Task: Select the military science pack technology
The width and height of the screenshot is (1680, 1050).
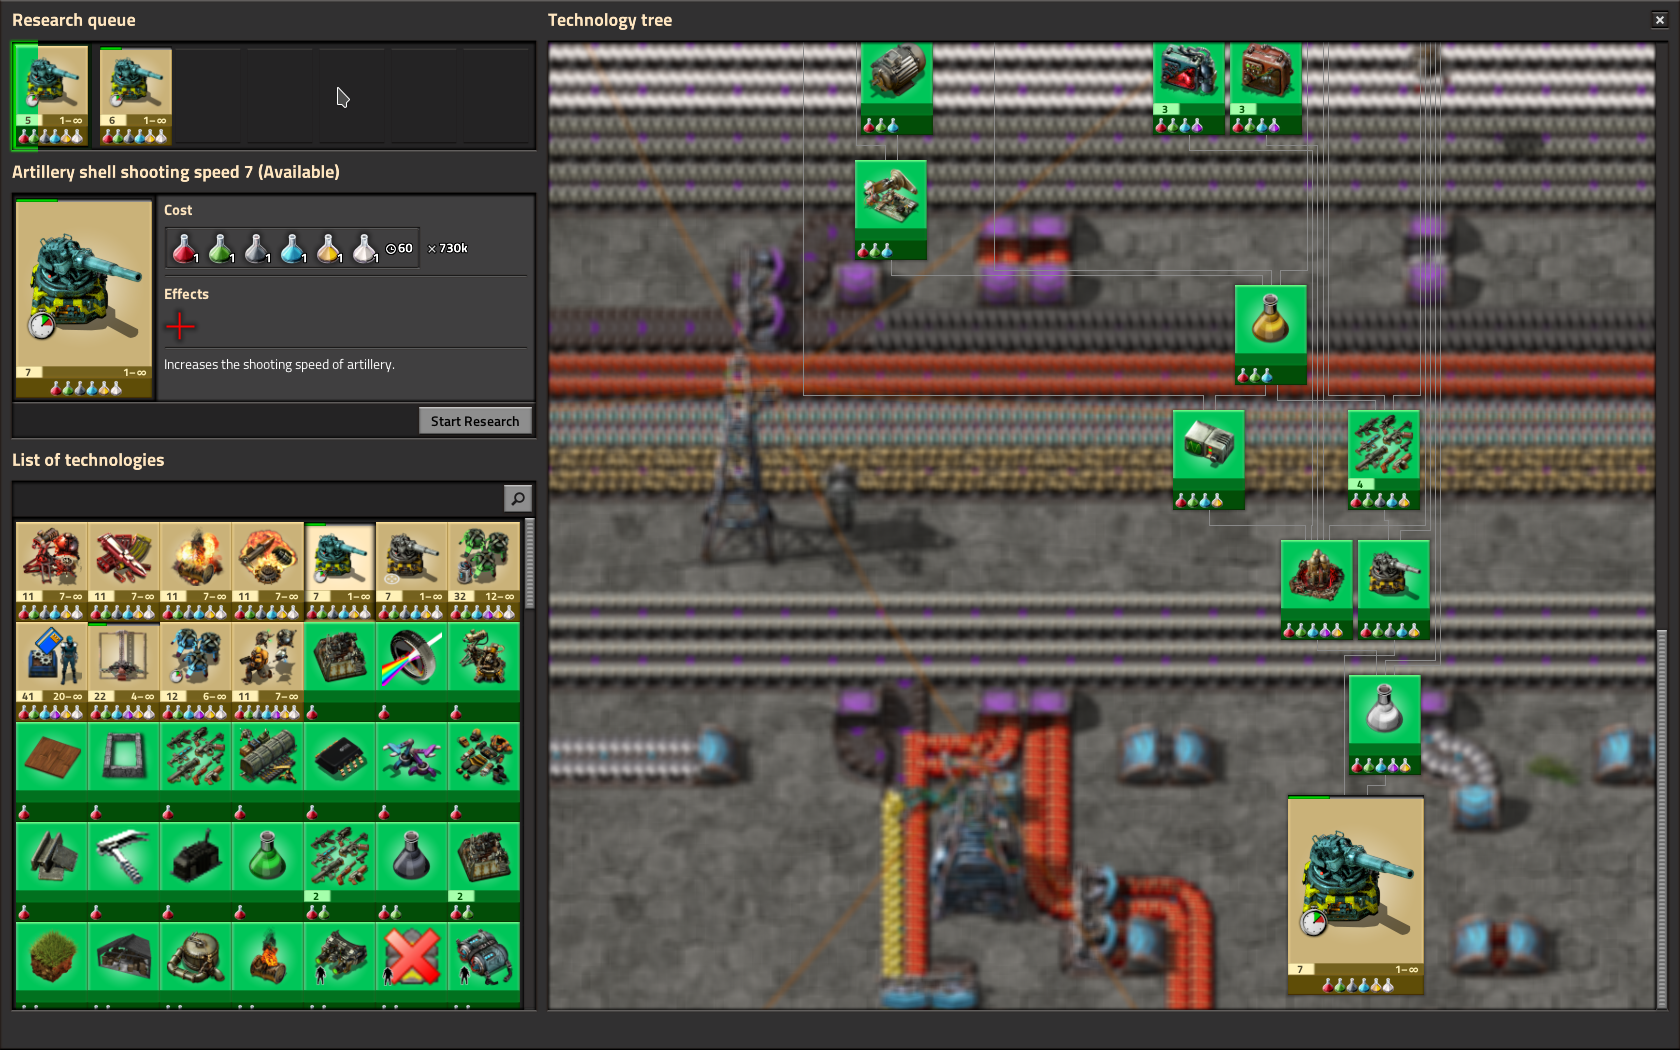Action: [x=412, y=855]
